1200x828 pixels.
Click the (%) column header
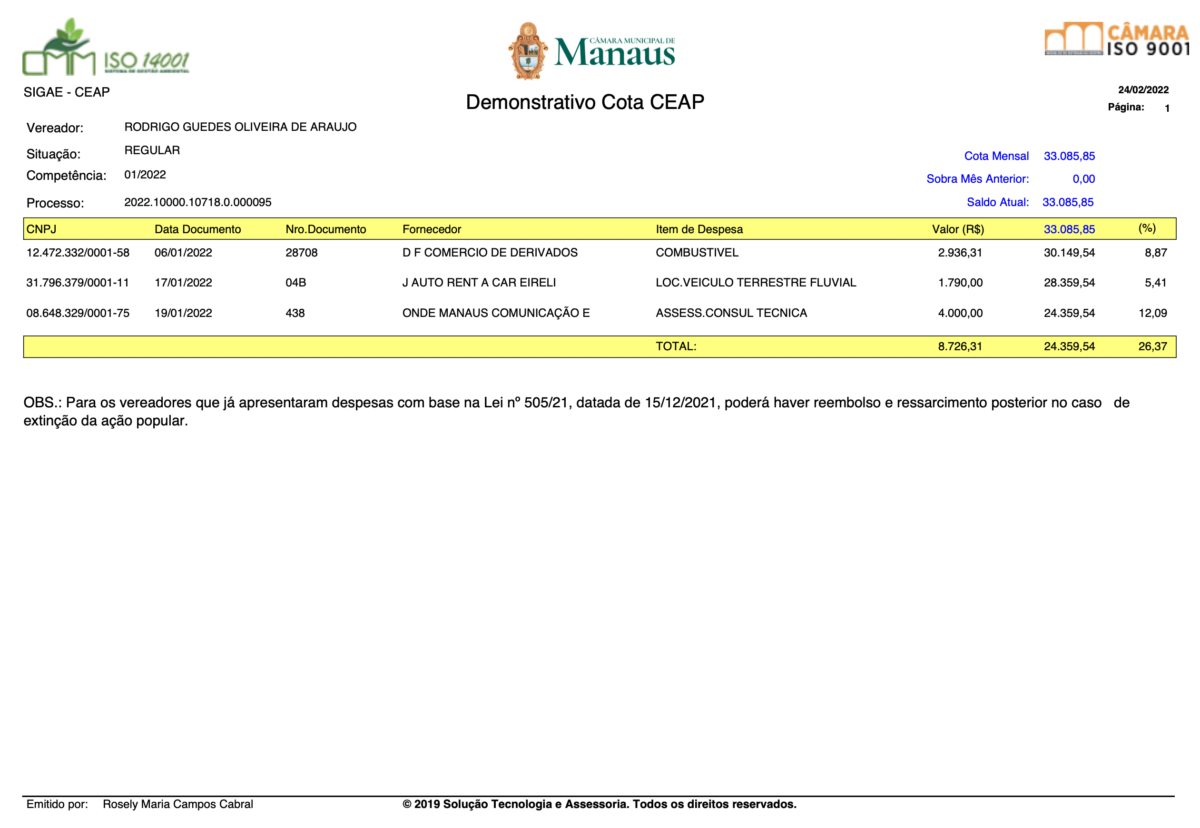[1147, 229]
